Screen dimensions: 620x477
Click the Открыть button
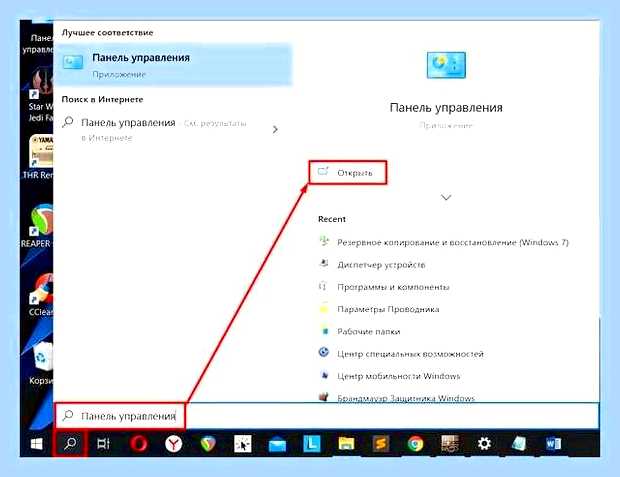pos(347,172)
